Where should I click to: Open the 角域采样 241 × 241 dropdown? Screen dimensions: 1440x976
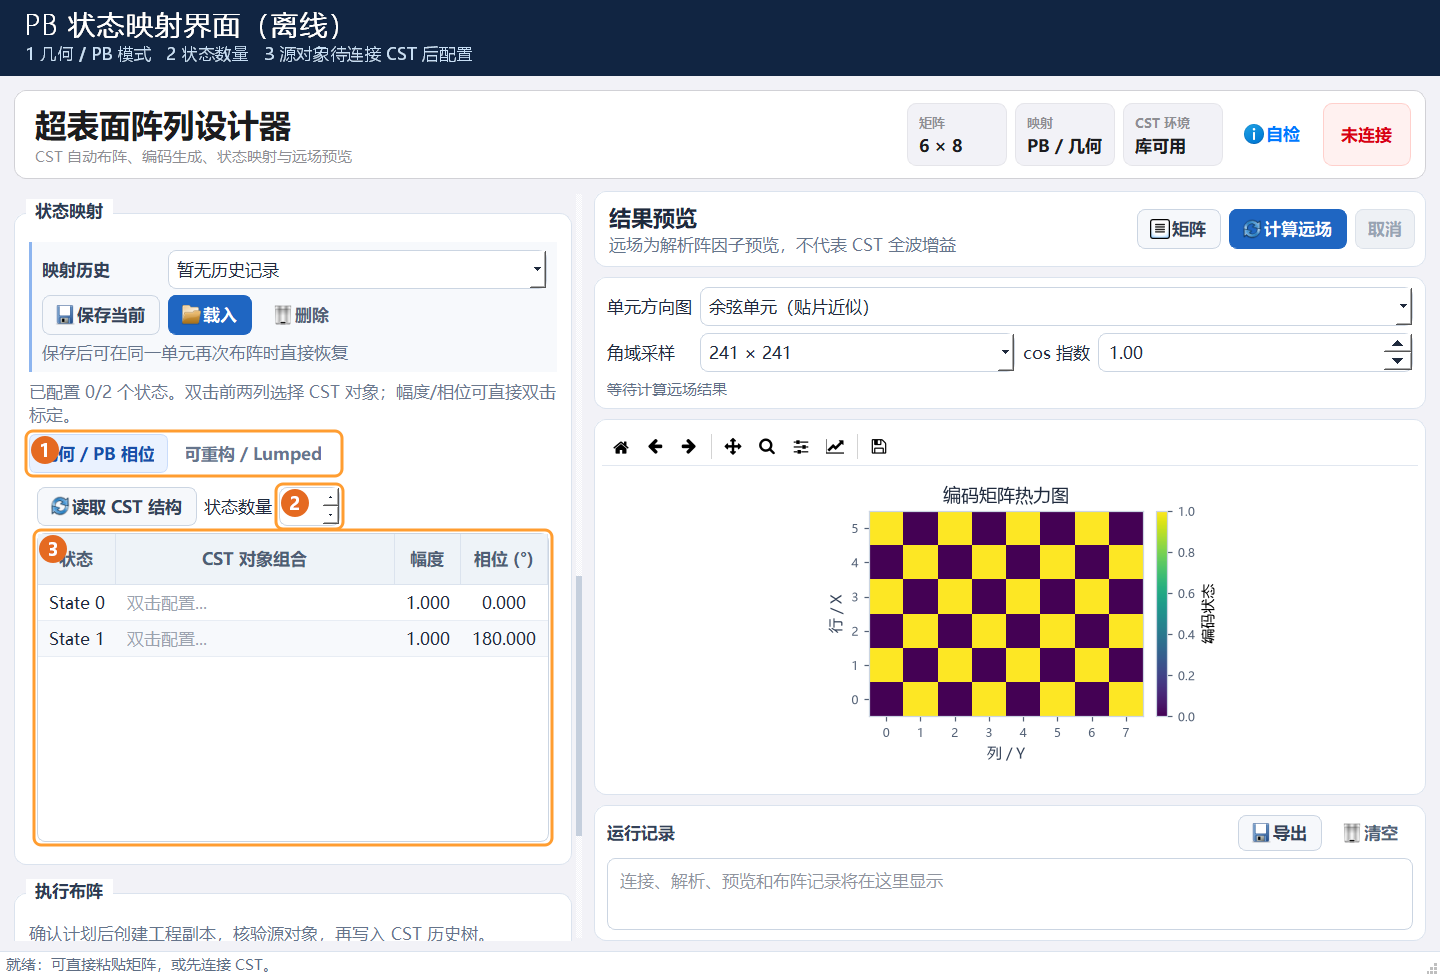click(x=857, y=353)
